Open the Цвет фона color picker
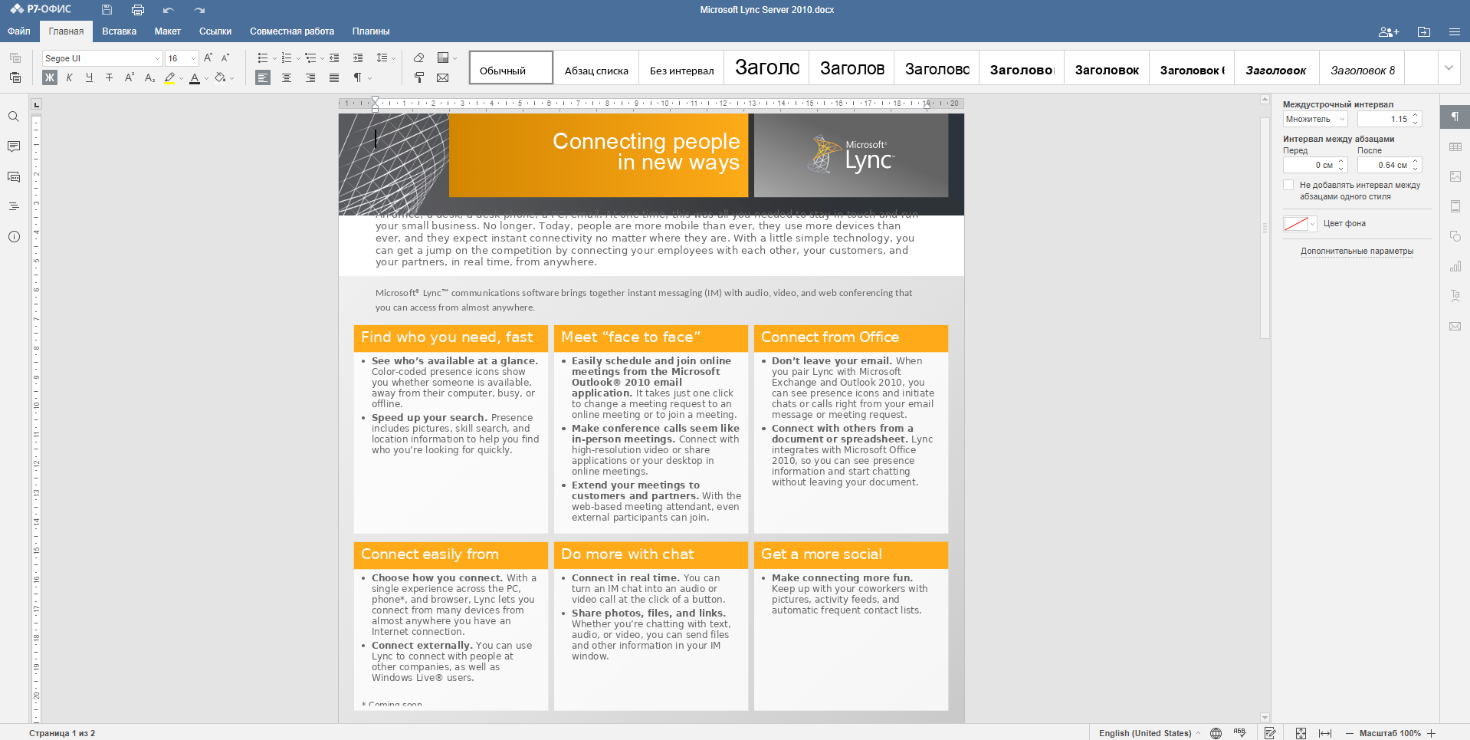 (x=1301, y=224)
